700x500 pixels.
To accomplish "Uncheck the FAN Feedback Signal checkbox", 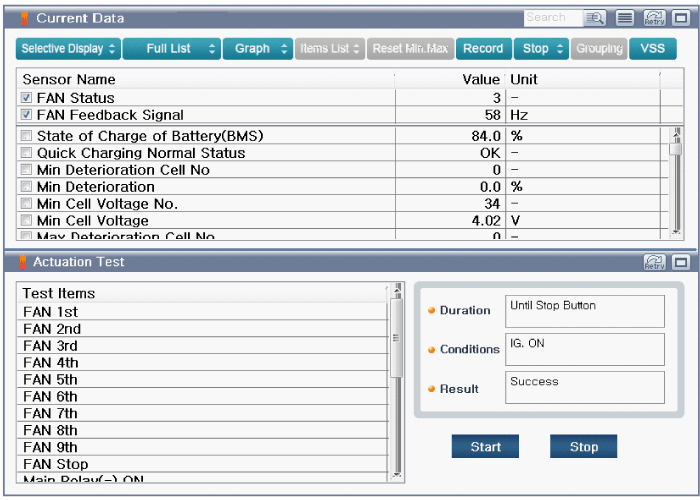I will [27, 115].
